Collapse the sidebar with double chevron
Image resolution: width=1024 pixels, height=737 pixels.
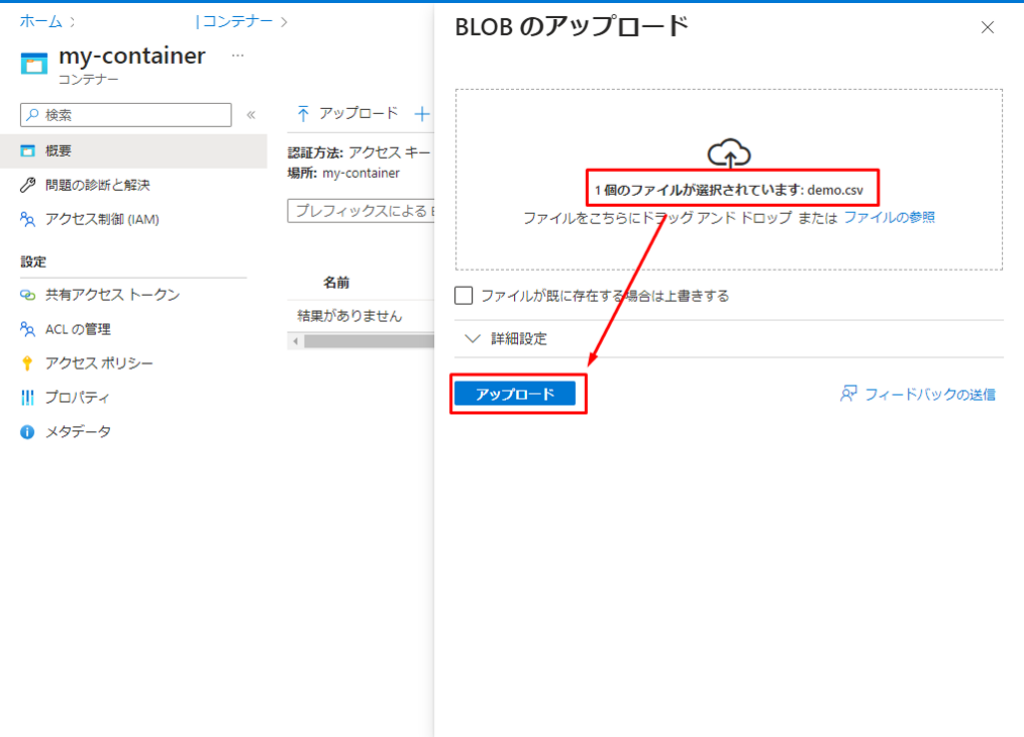(x=251, y=115)
